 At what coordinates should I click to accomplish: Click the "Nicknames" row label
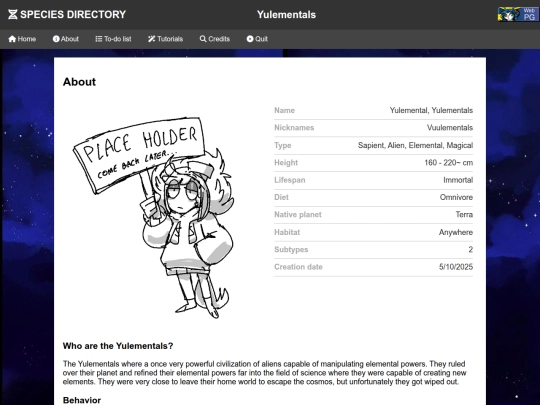[x=294, y=128]
